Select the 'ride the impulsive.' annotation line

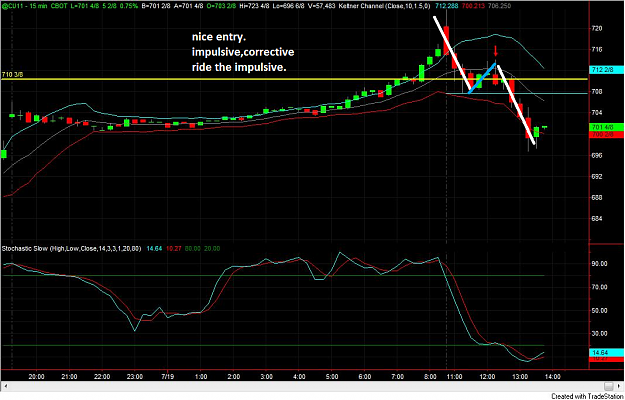[x=239, y=67]
